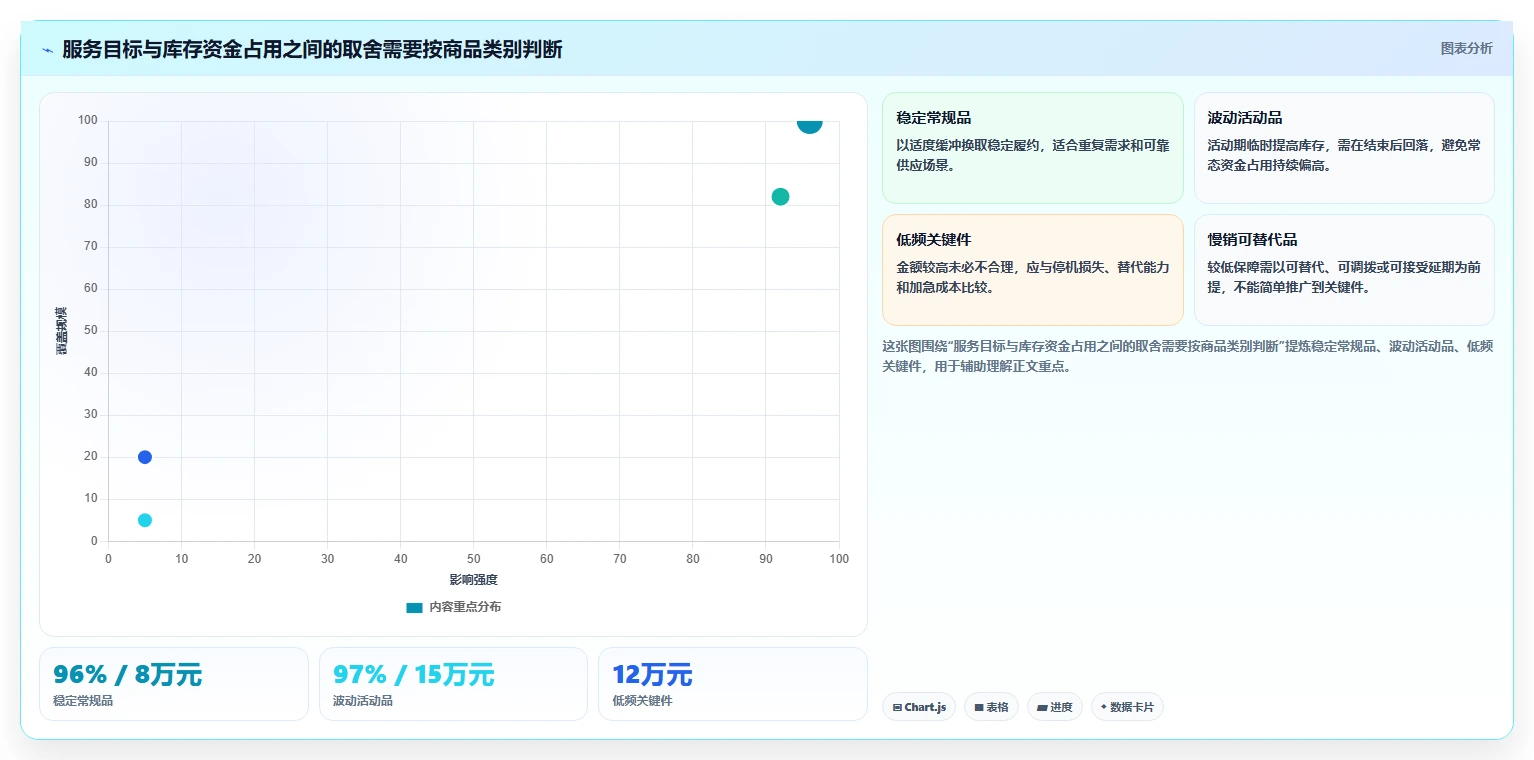Open the 低频关键件 card
Screen dimensions: 1534x760
(x=1032, y=270)
